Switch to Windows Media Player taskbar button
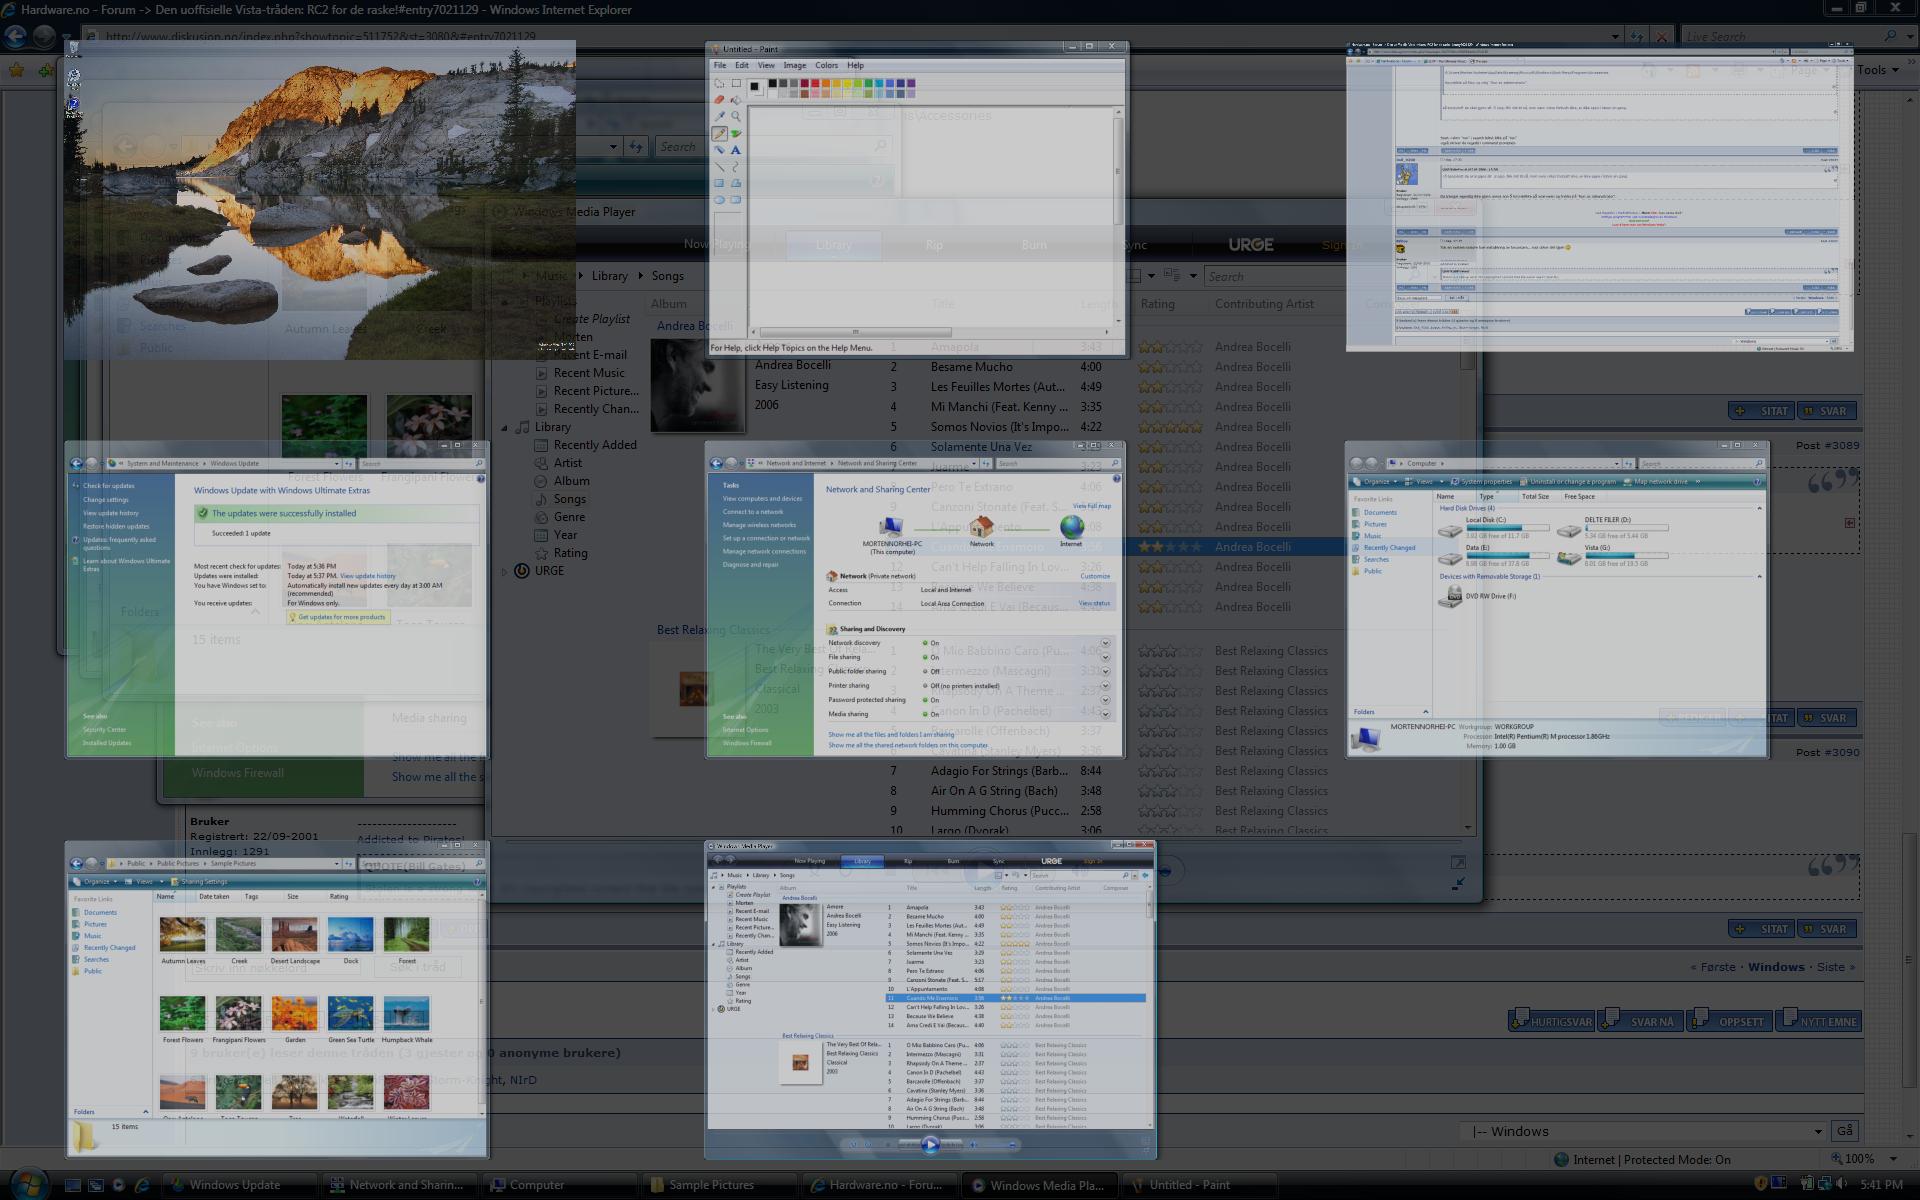The image size is (1920, 1200). pyautogui.click(x=1040, y=1185)
